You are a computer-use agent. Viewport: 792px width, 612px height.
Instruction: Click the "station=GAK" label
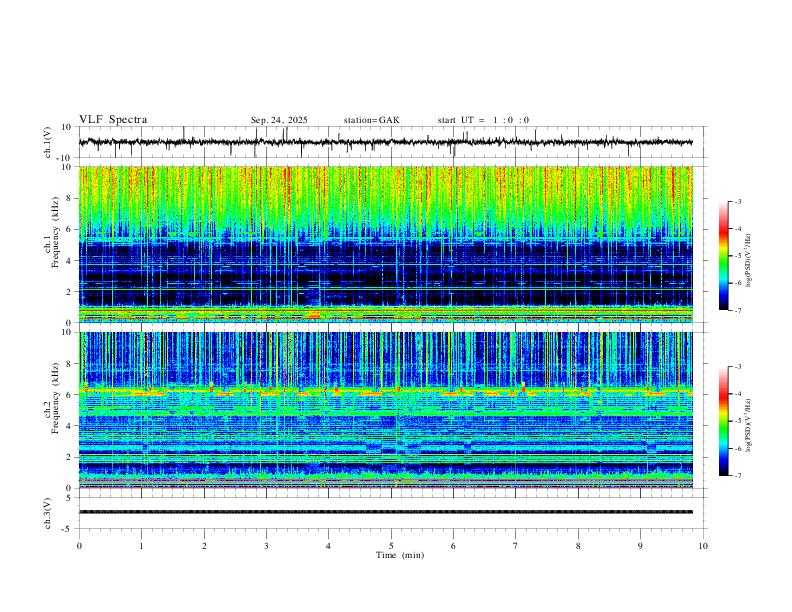click(371, 120)
